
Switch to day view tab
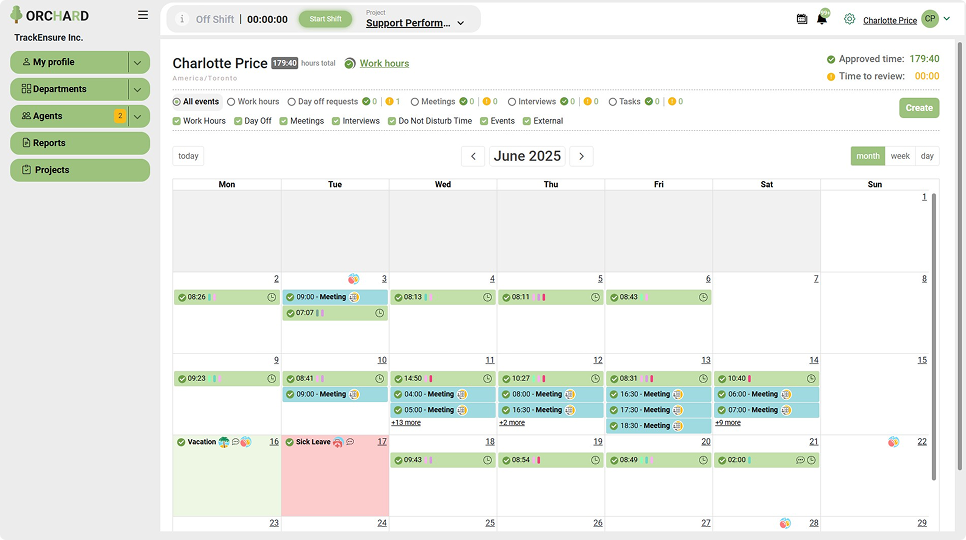pos(927,156)
